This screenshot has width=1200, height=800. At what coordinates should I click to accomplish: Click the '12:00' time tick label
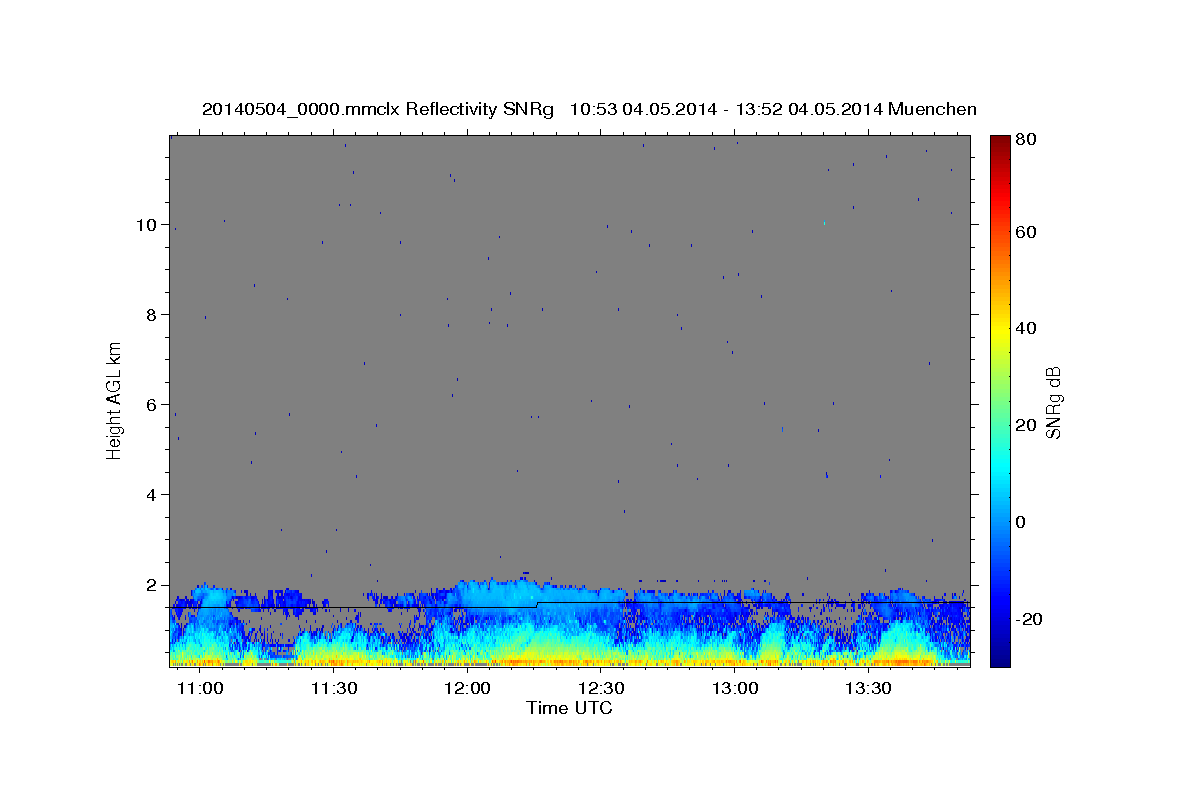[467, 689]
